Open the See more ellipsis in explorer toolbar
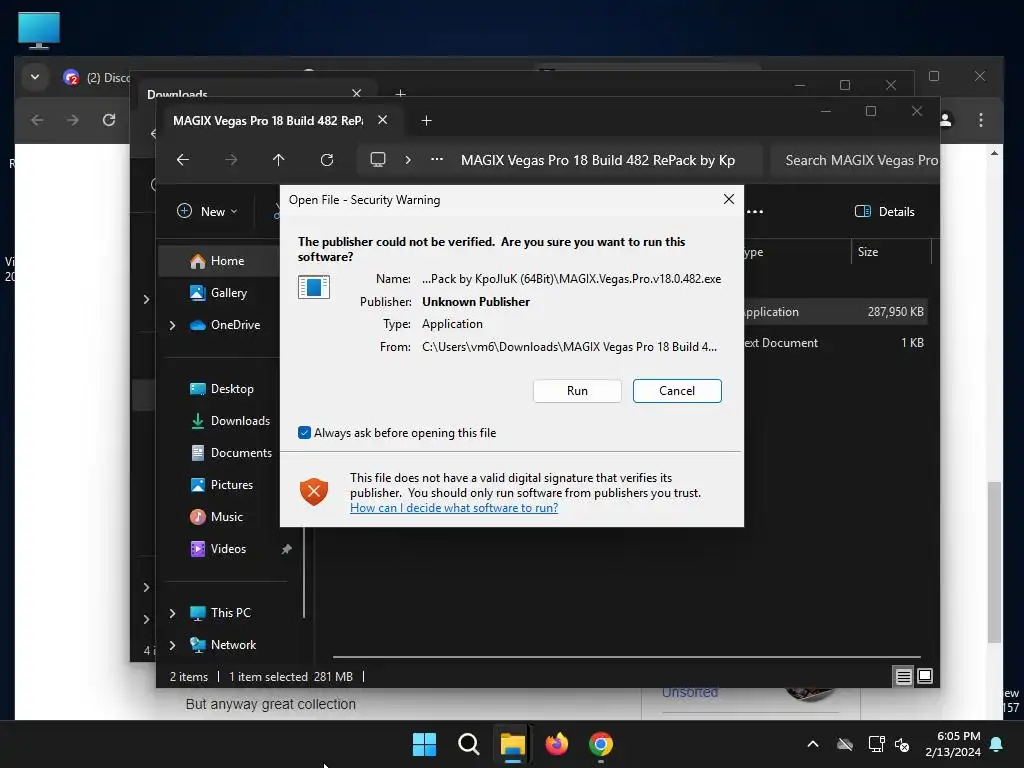This screenshot has width=1024, height=768. pos(755,211)
